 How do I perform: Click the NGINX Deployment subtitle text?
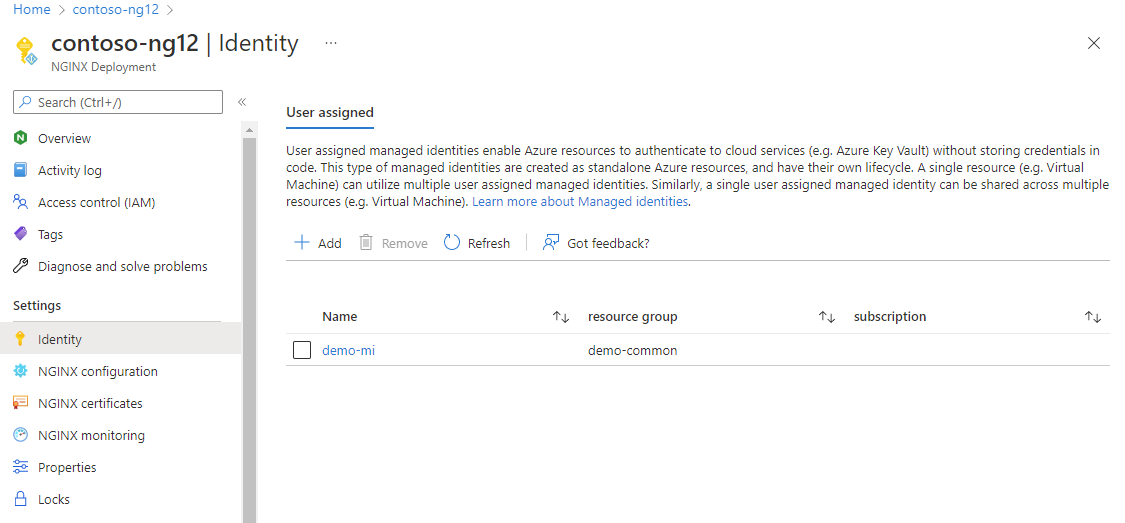pyautogui.click(x=103, y=67)
